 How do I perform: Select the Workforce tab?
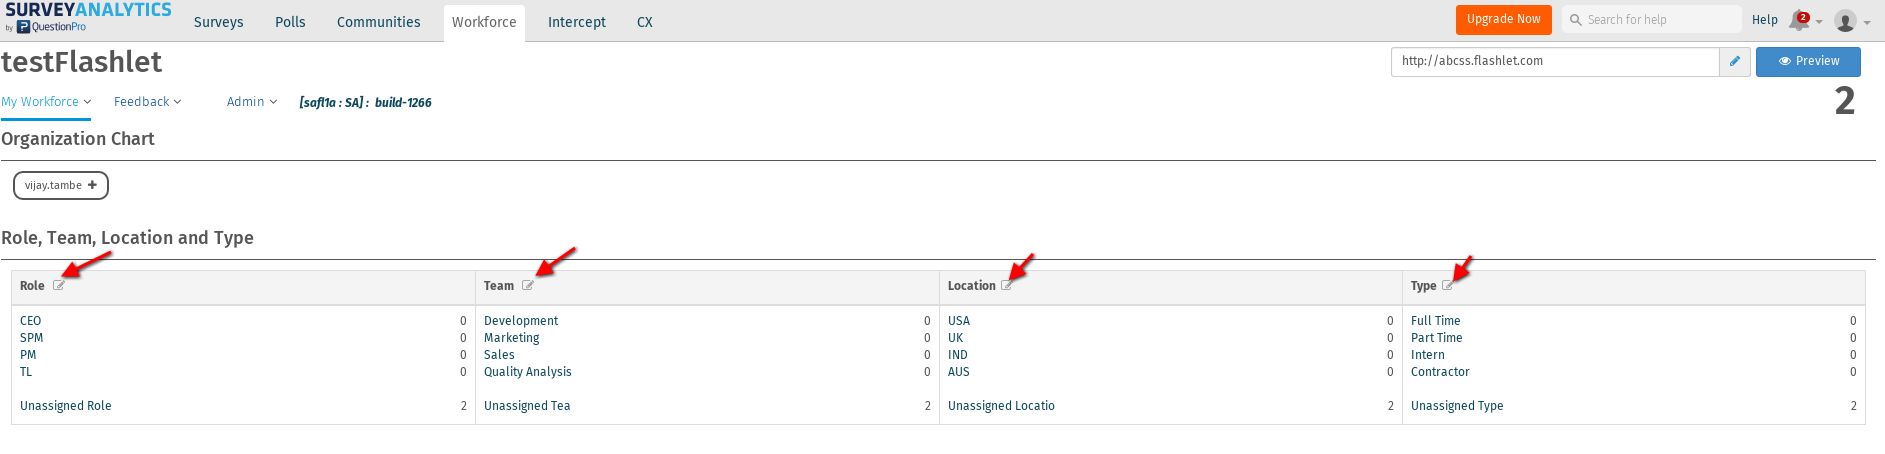click(484, 22)
